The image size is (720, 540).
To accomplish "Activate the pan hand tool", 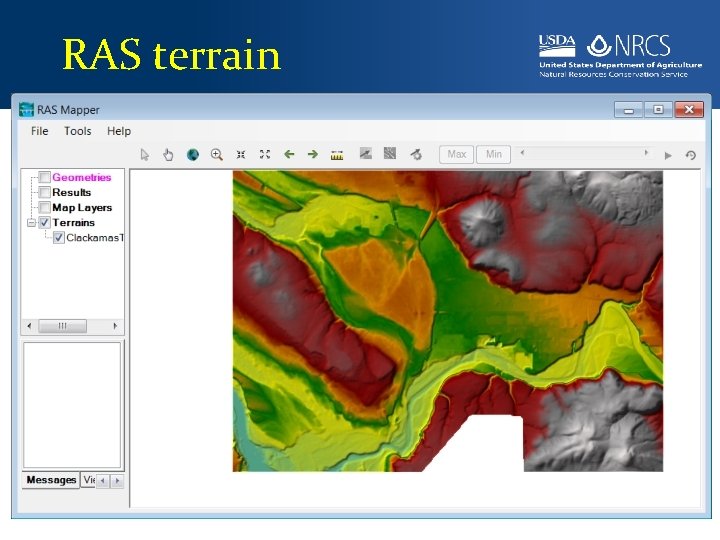I will [168, 155].
